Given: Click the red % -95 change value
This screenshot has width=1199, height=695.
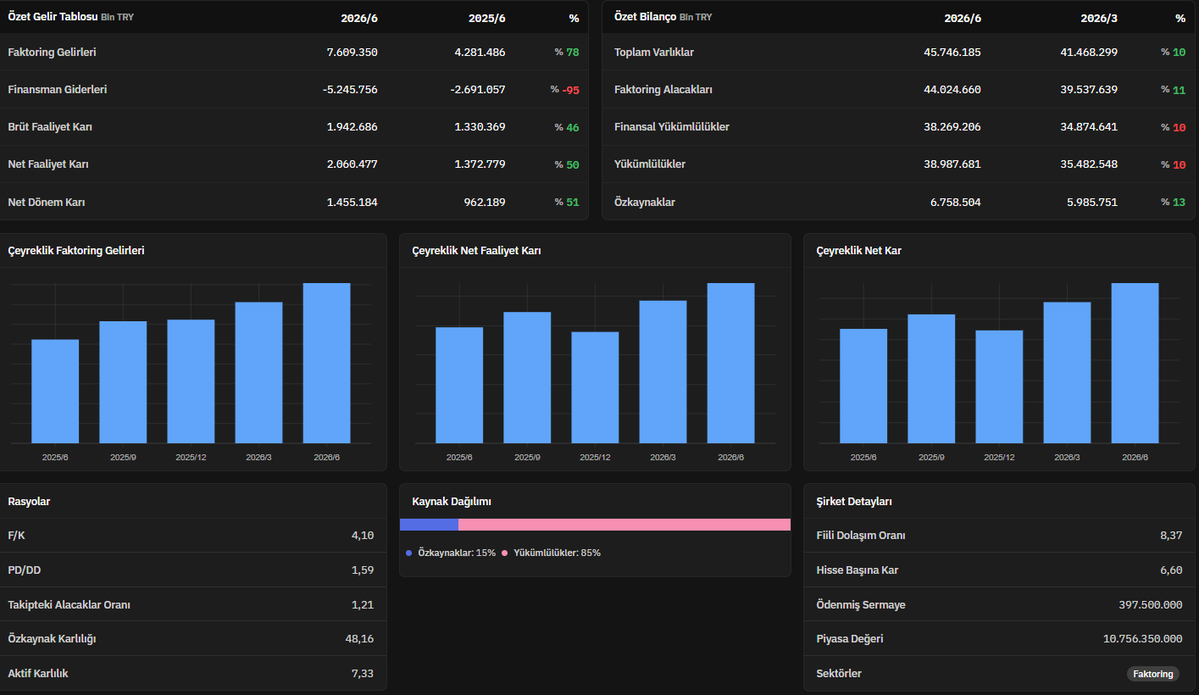Looking at the screenshot, I should 565,89.
